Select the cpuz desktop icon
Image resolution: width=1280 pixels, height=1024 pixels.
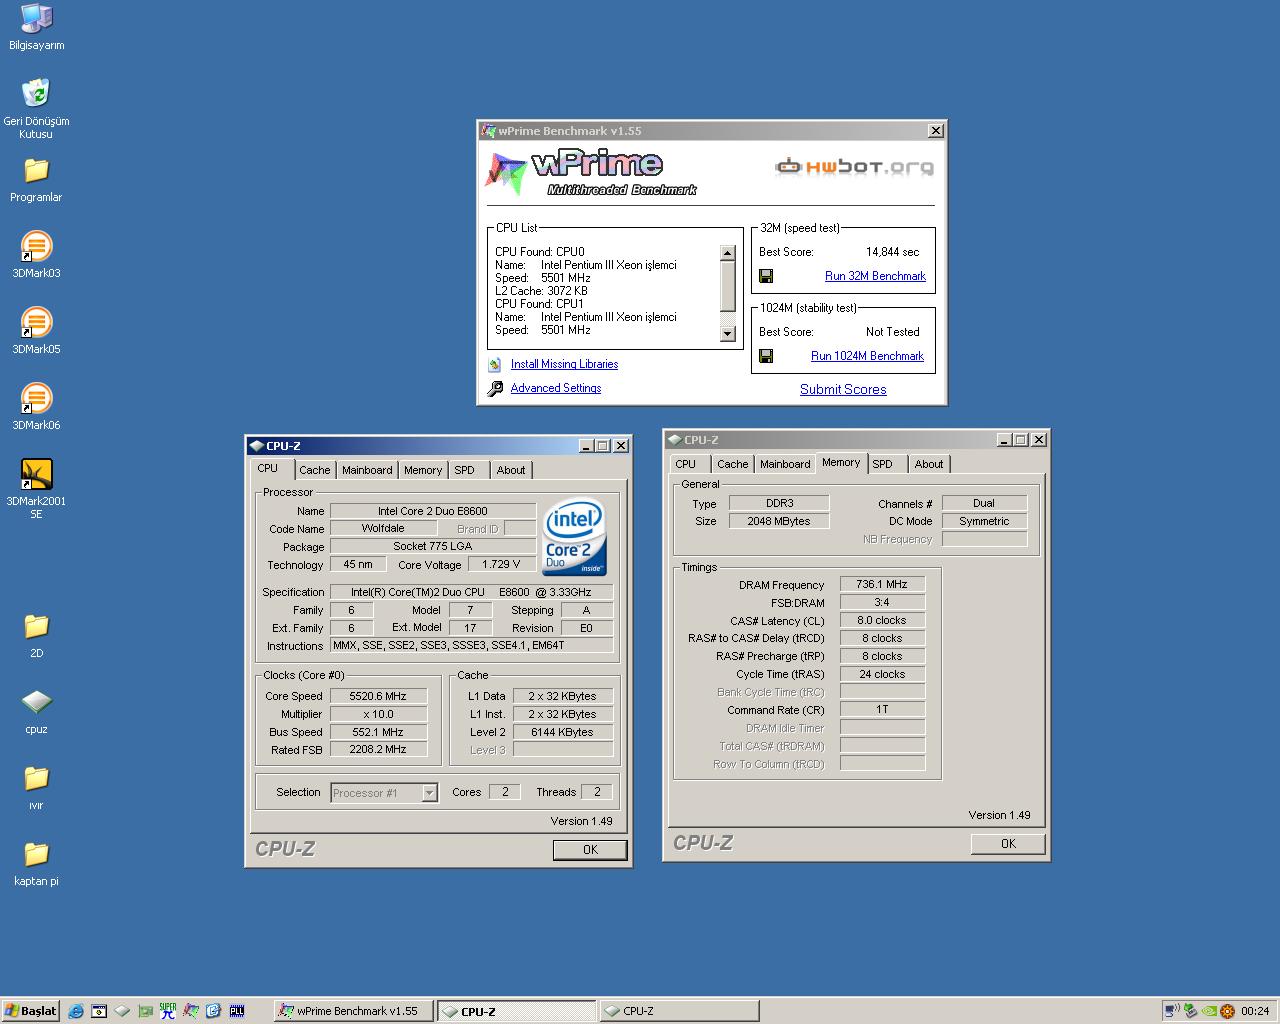click(x=36, y=711)
